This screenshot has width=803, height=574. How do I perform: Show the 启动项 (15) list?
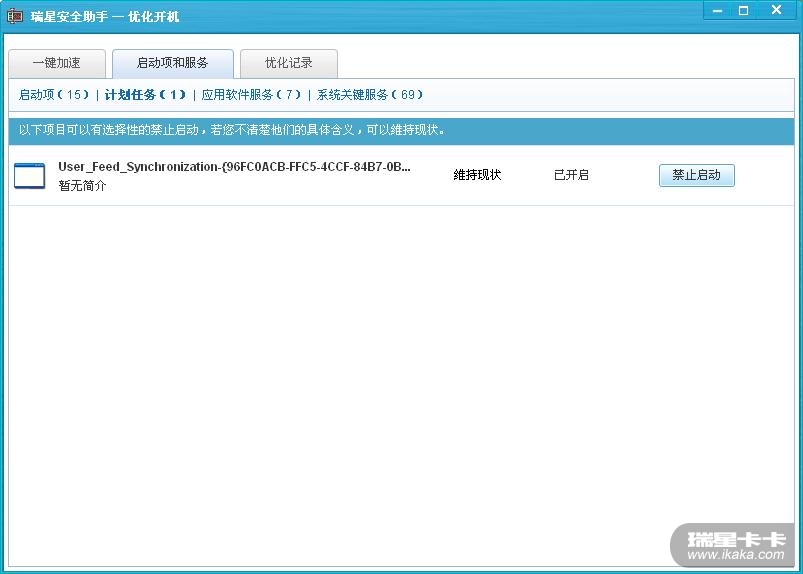(54, 95)
